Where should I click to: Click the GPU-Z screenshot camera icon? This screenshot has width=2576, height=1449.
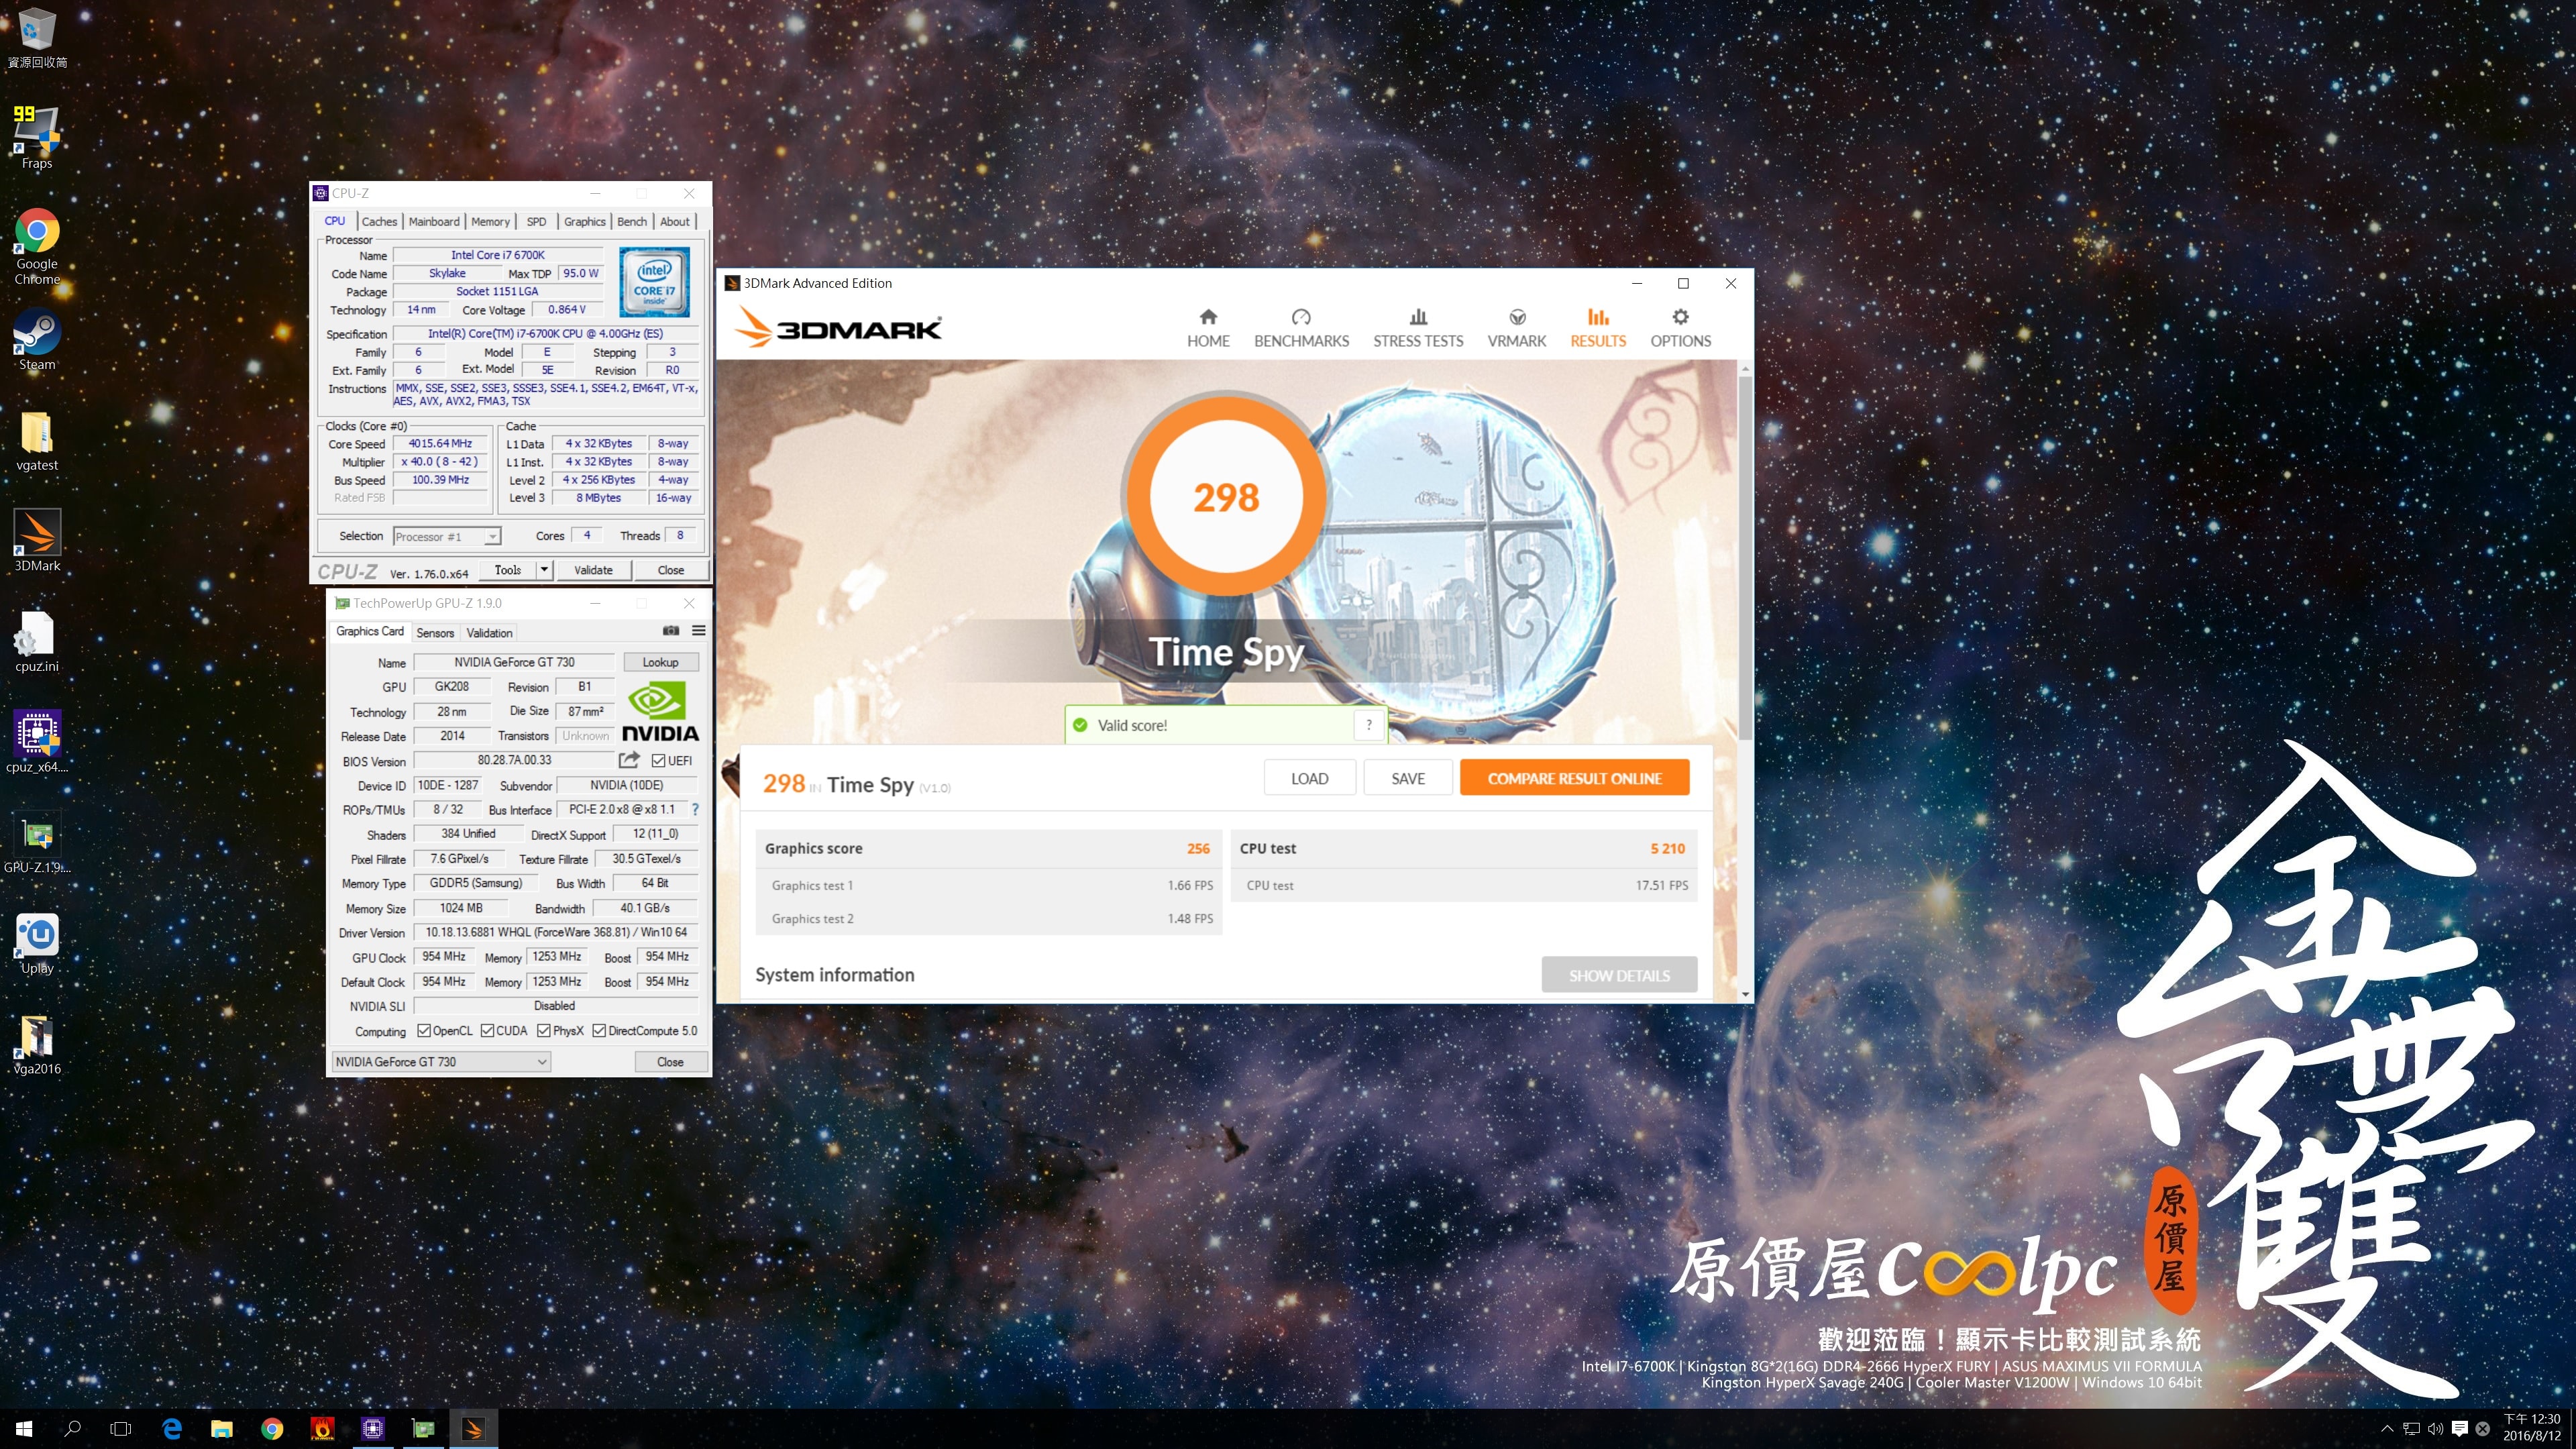[x=671, y=631]
